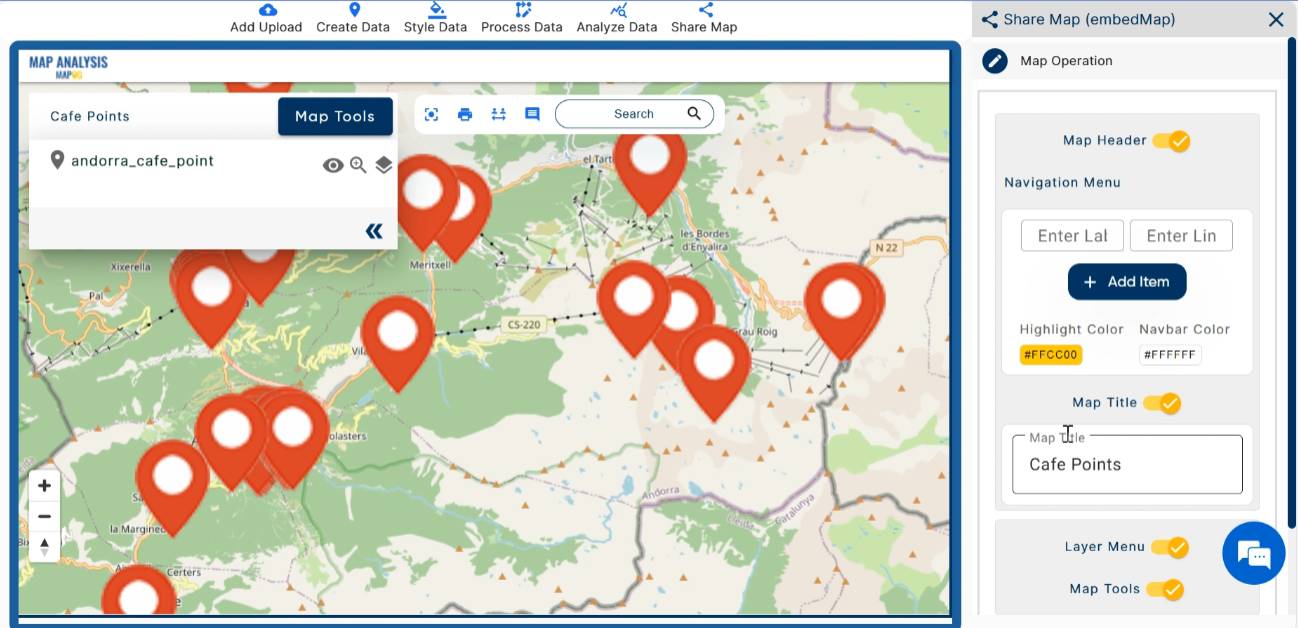Click the comment icon in map toolbar
This screenshot has height=628, width=1298.
(x=532, y=114)
